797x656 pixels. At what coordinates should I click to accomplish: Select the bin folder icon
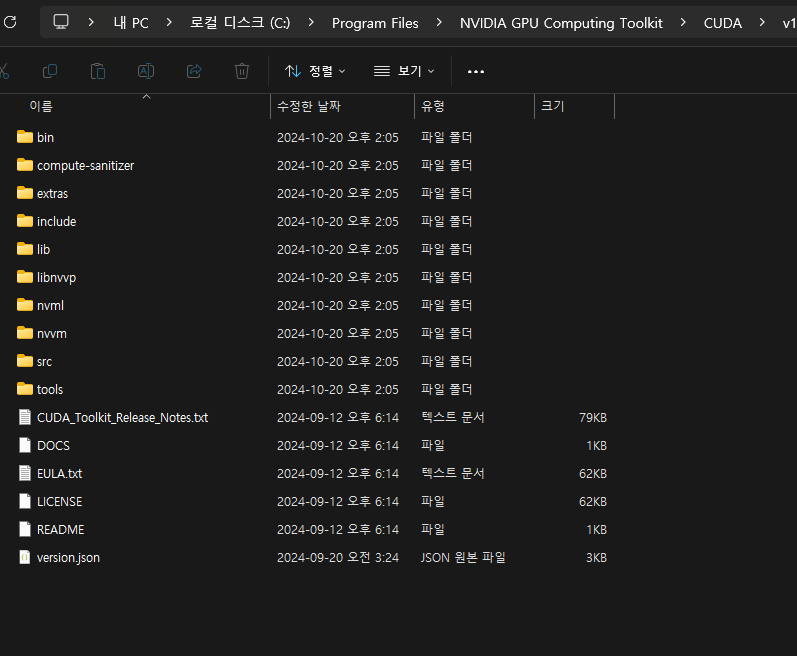[25, 137]
